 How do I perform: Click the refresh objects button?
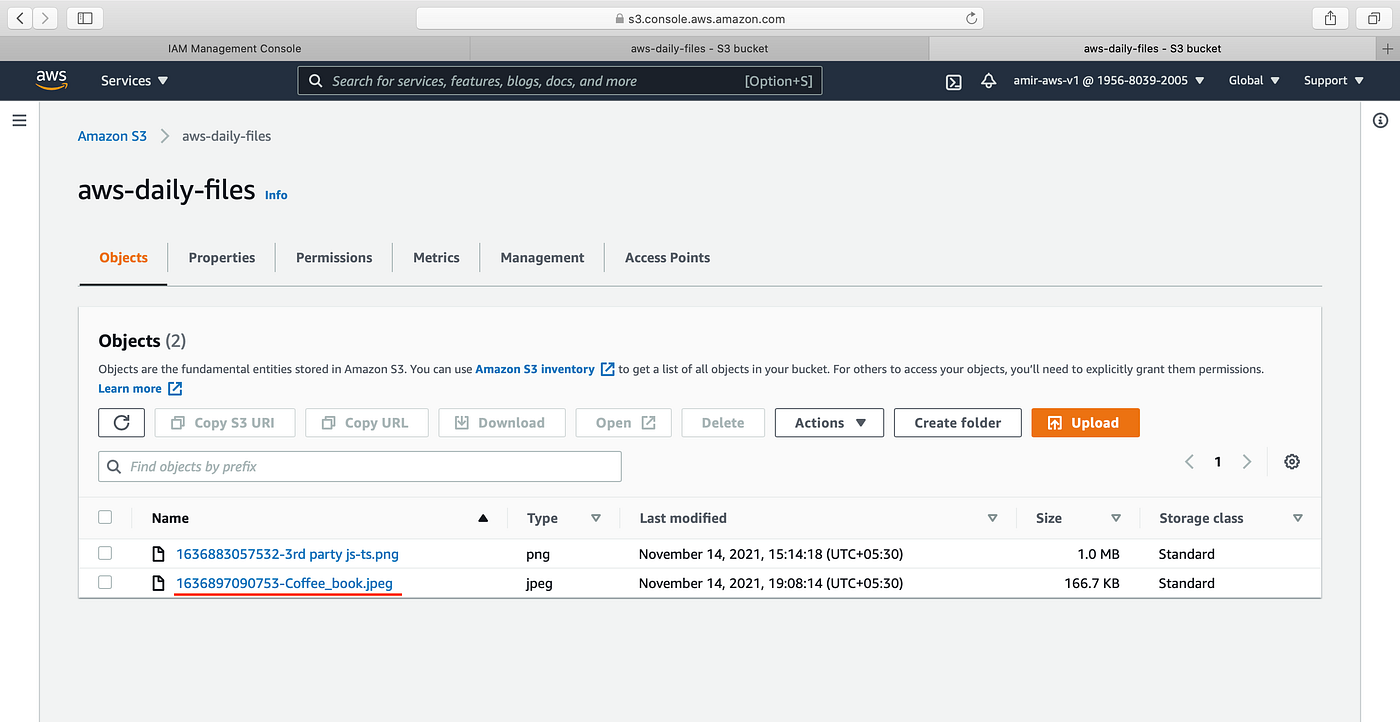pos(122,423)
